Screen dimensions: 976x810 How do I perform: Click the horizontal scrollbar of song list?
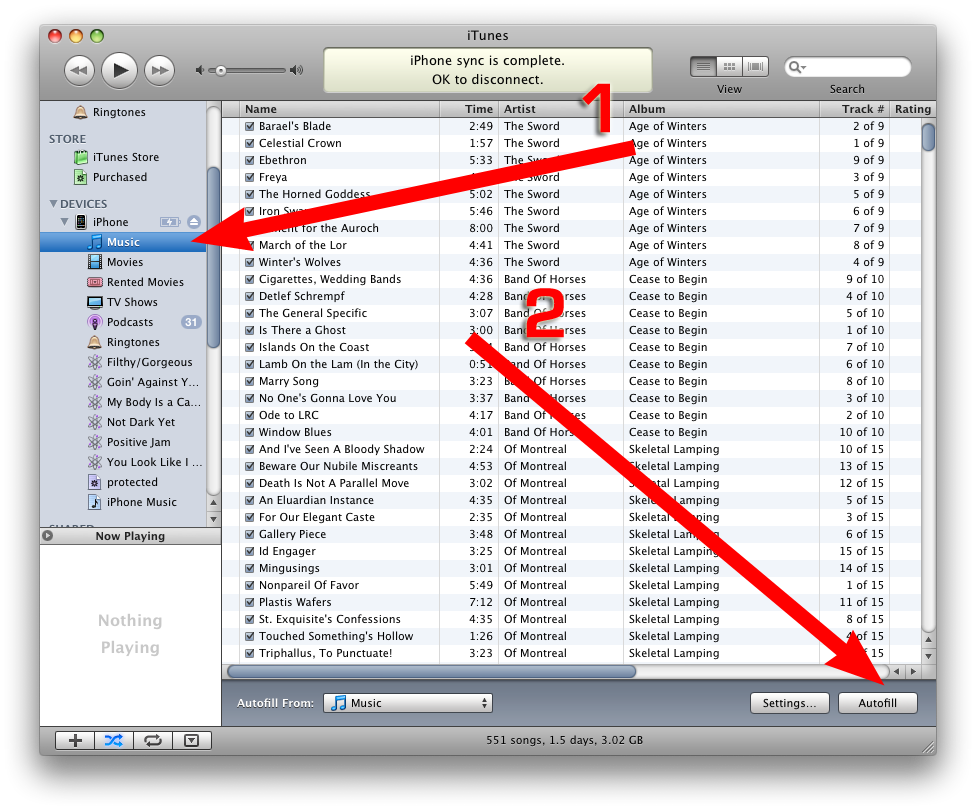431,671
